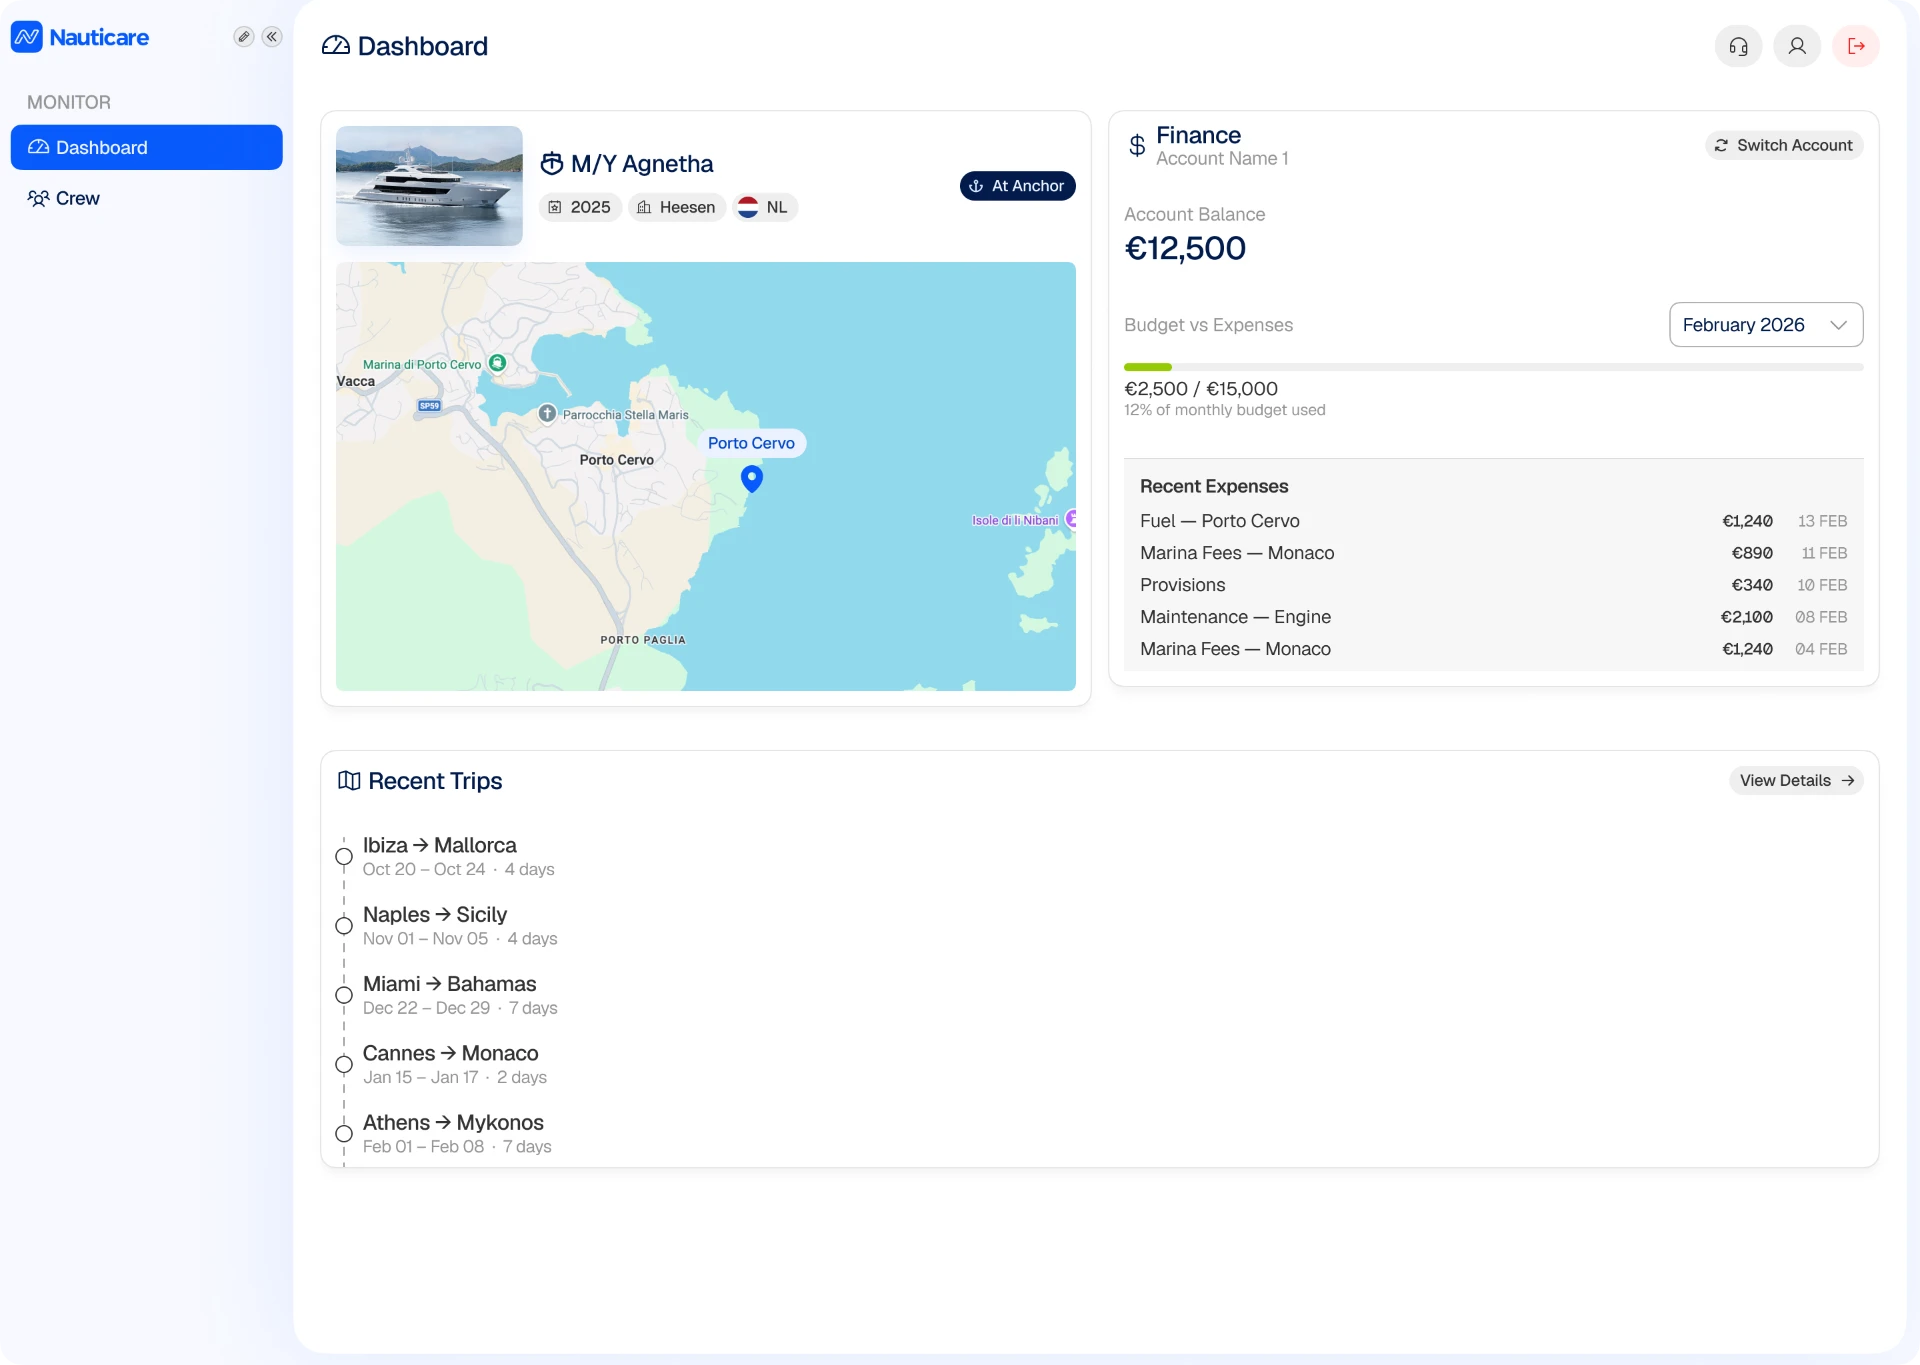The height and width of the screenshot is (1365, 1920).
Task: Open View Details for Recent Trips
Action: point(1796,781)
